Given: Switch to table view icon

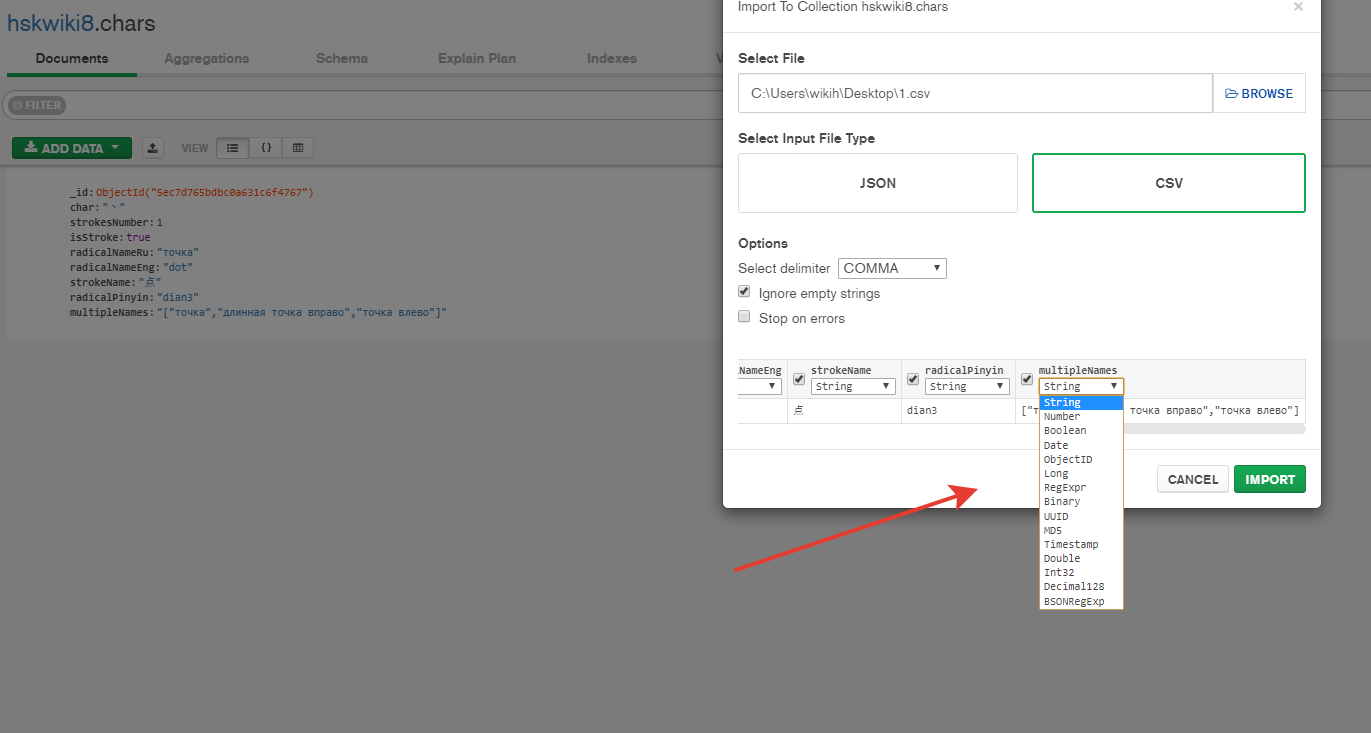Looking at the screenshot, I should (x=298, y=148).
